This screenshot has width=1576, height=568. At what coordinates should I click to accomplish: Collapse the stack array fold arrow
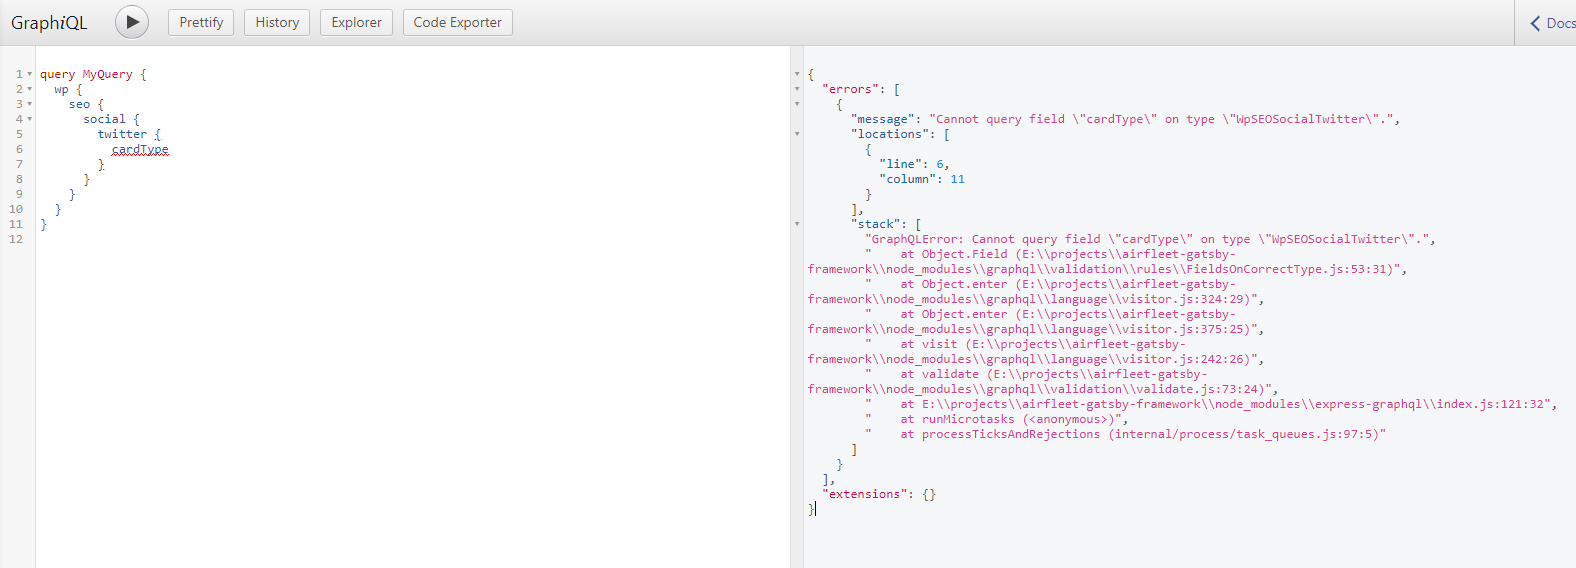click(797, 224)
